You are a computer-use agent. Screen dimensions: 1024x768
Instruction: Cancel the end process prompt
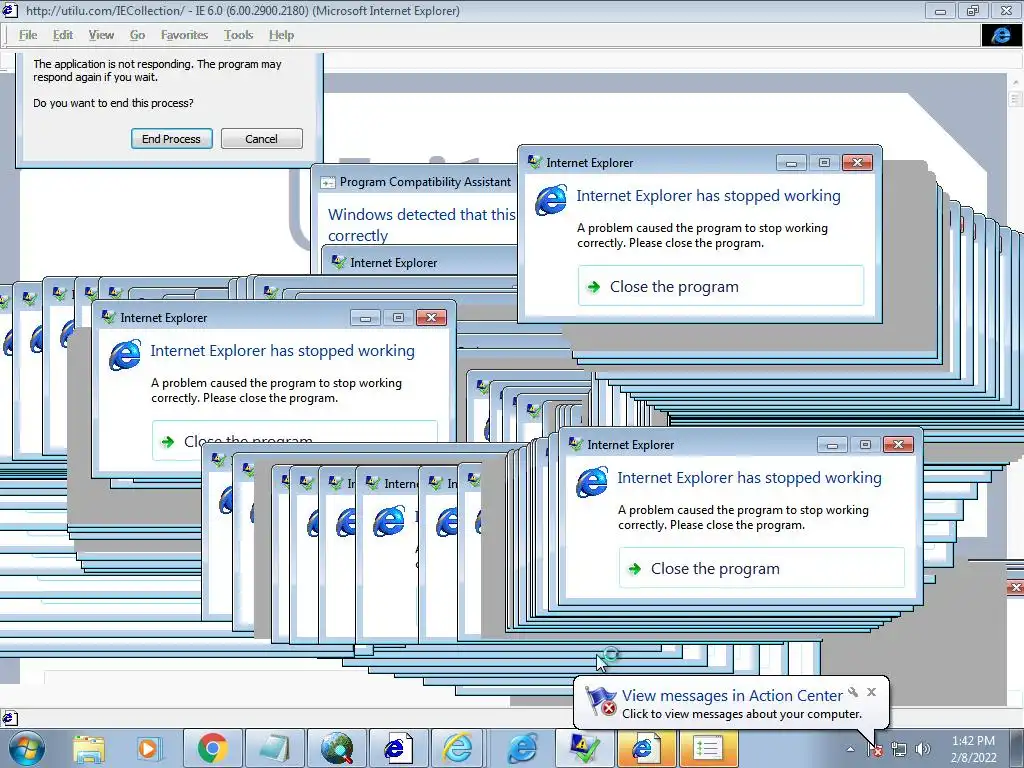[261, 138]
